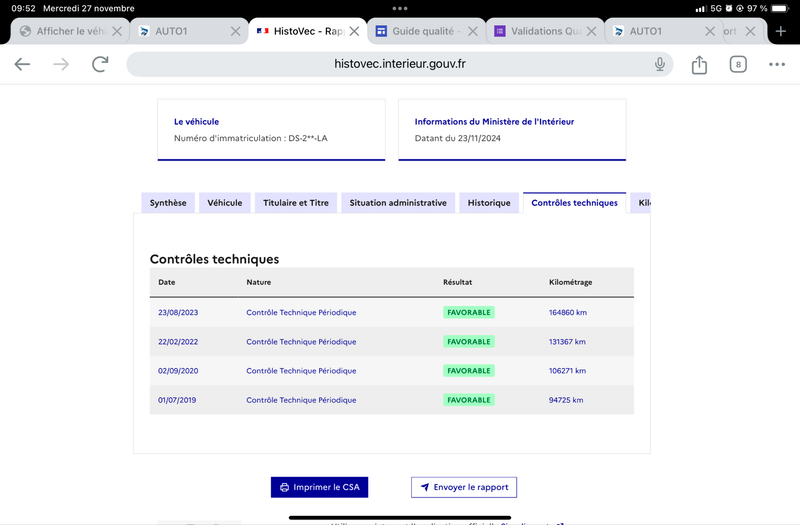Click the date 23/08/2023
The image size is (800, 525).
[x=178, y=312]
